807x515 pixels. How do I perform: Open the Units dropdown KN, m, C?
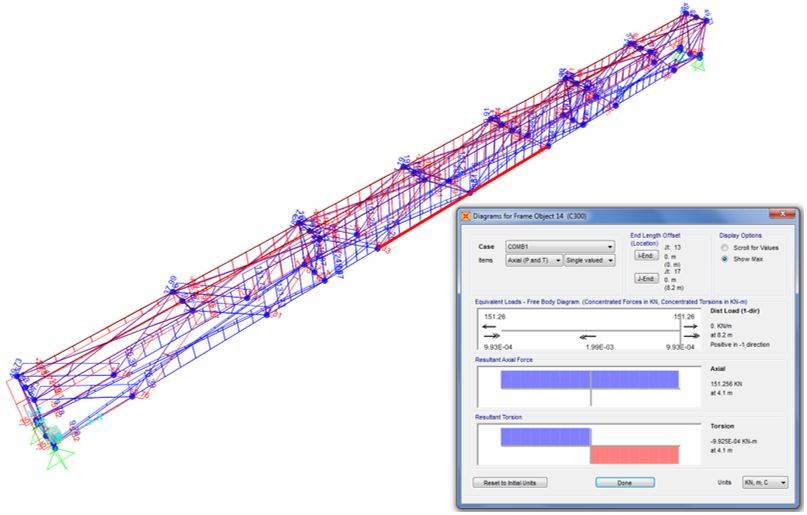click(765, 483)
